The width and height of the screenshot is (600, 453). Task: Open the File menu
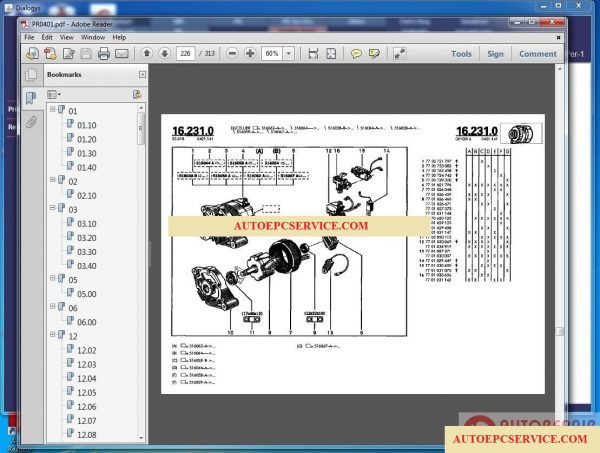coord(29,37)
